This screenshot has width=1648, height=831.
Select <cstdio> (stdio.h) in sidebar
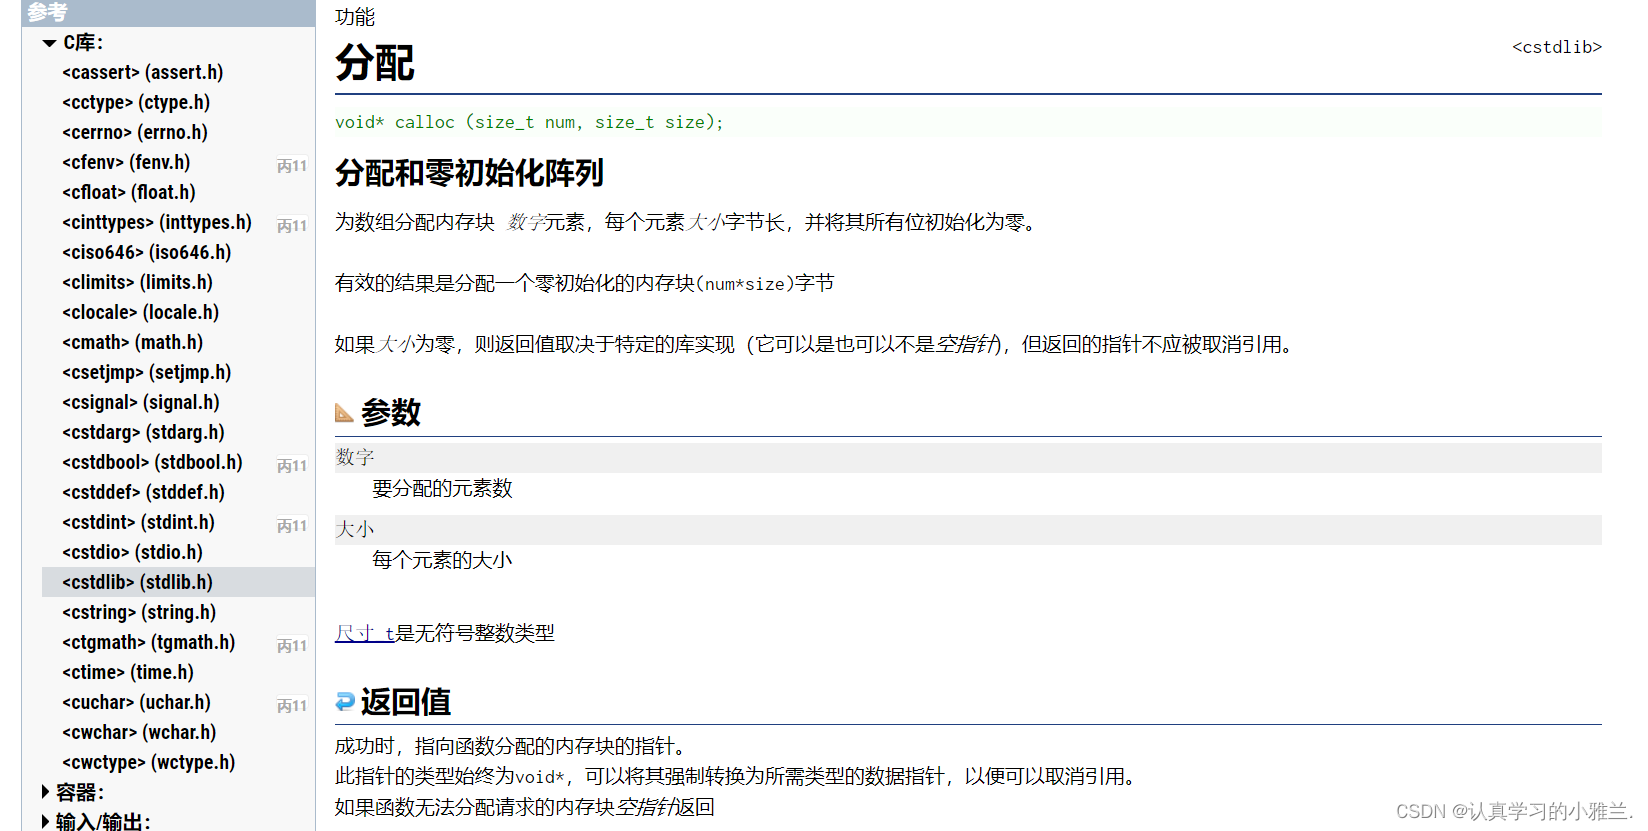click(x=133, y=552)
